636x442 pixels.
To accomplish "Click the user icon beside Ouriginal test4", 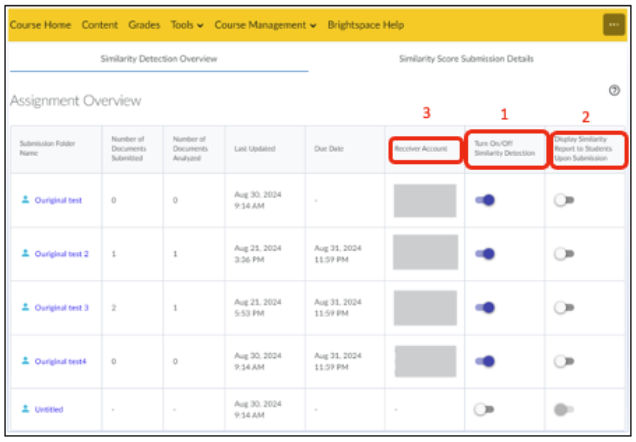I will pyautogui.click(x=25, y=361).
